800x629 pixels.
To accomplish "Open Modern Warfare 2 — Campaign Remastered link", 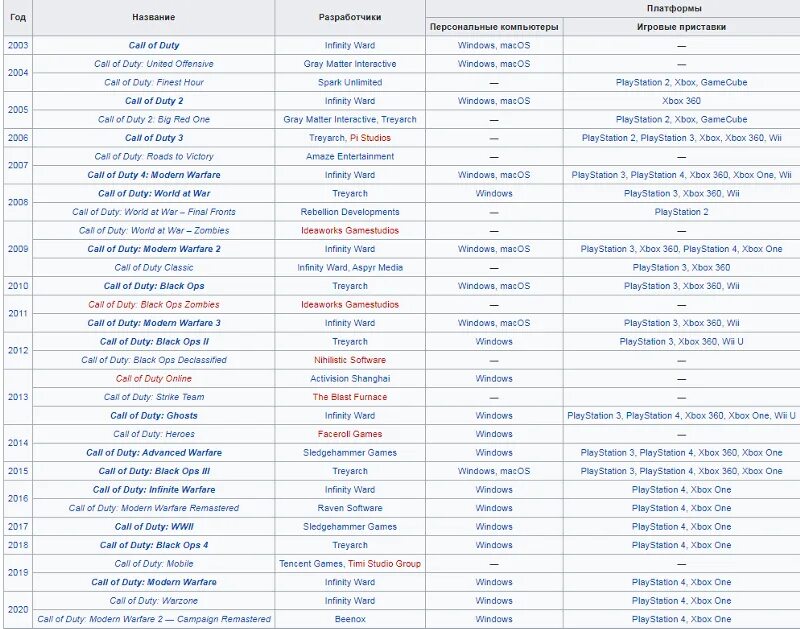I will tap(154, 619).
